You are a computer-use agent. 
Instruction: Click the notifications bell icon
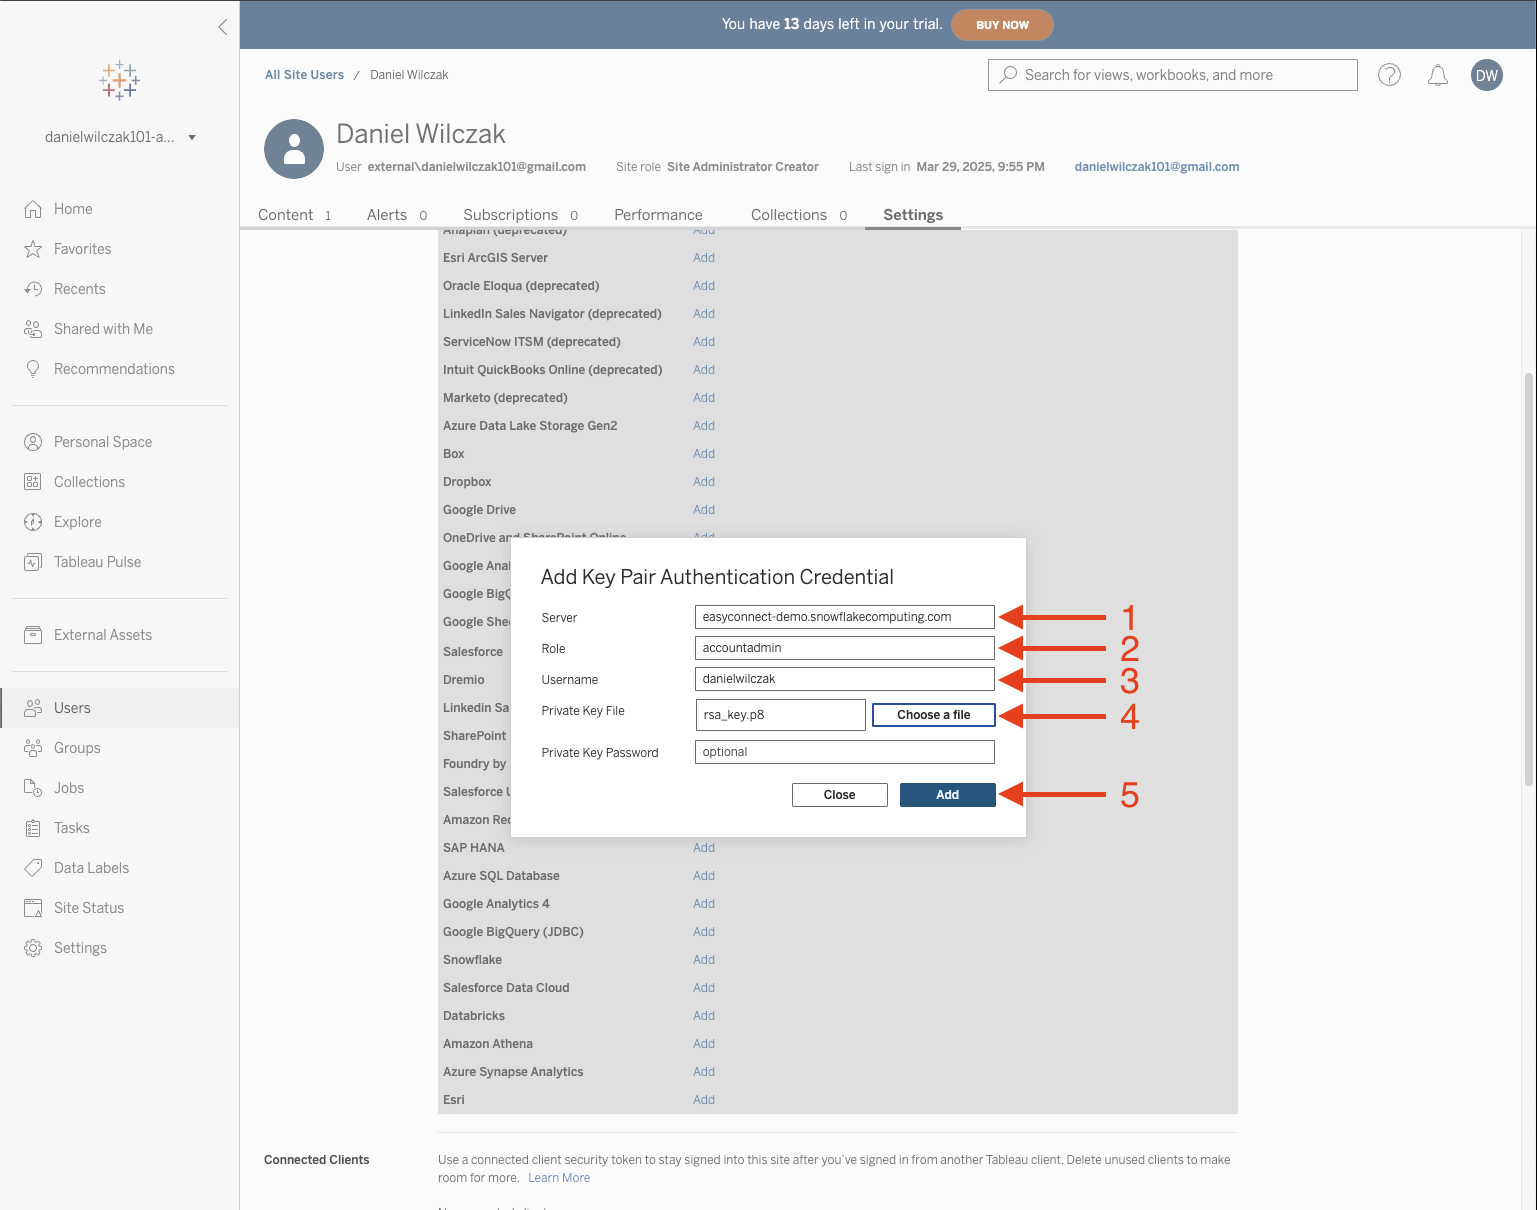pyautogui.click(x=1438, y=75)
